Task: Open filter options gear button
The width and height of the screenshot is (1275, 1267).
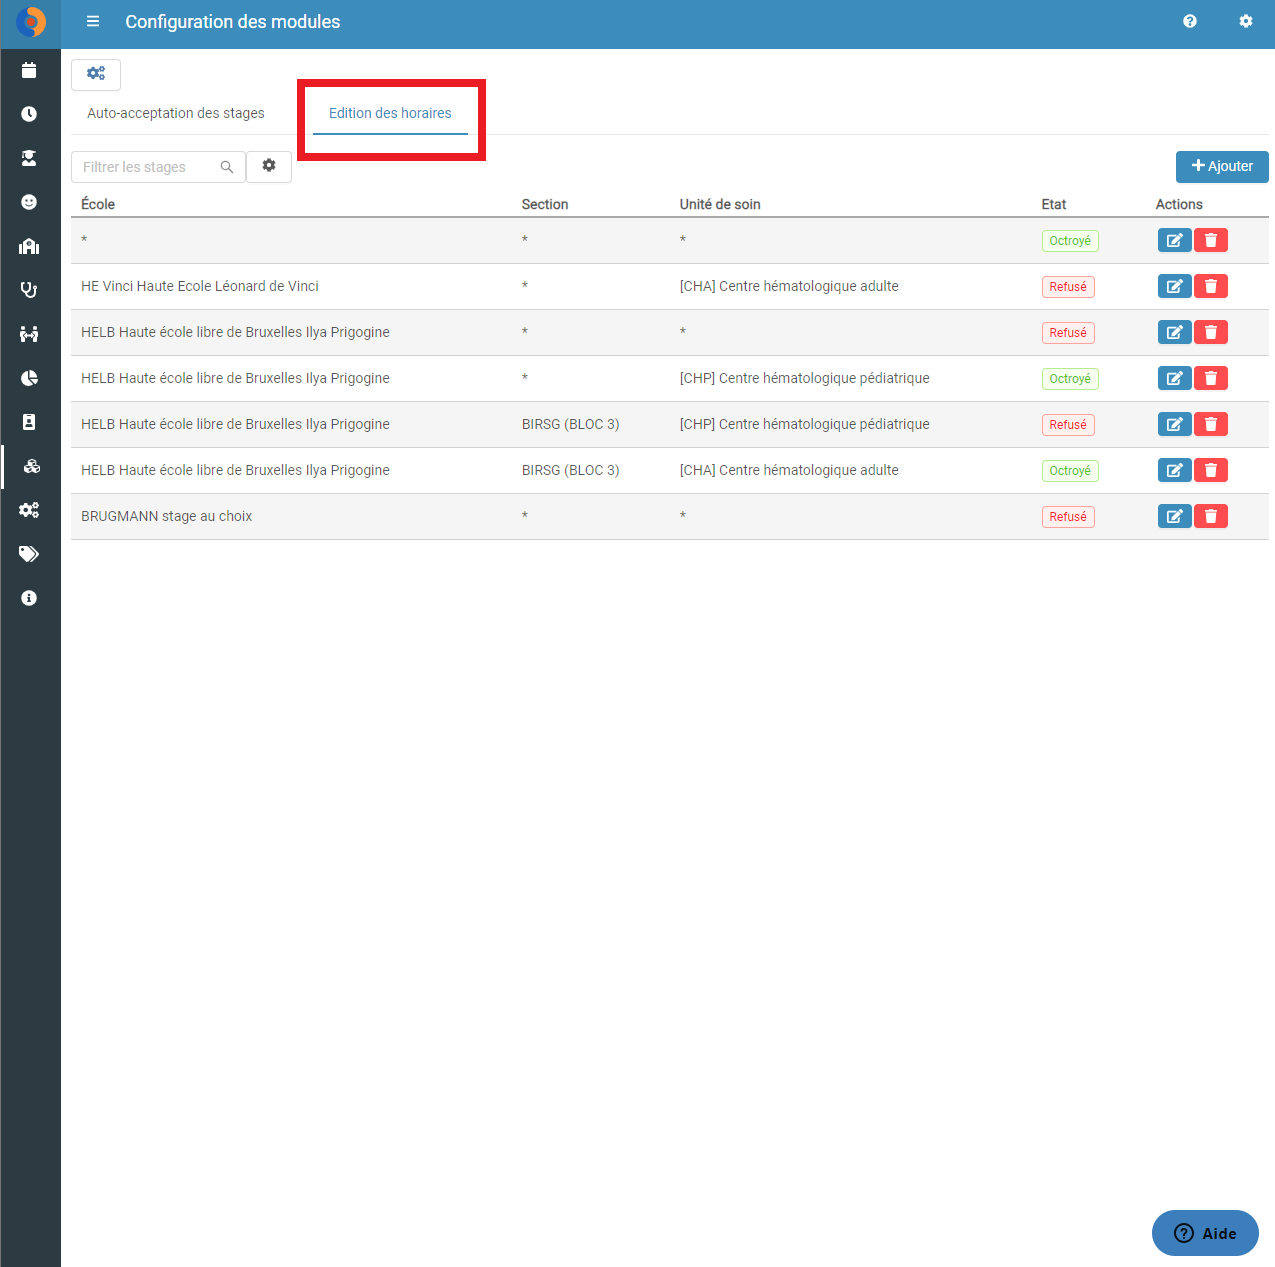Action: pos(269,166)
